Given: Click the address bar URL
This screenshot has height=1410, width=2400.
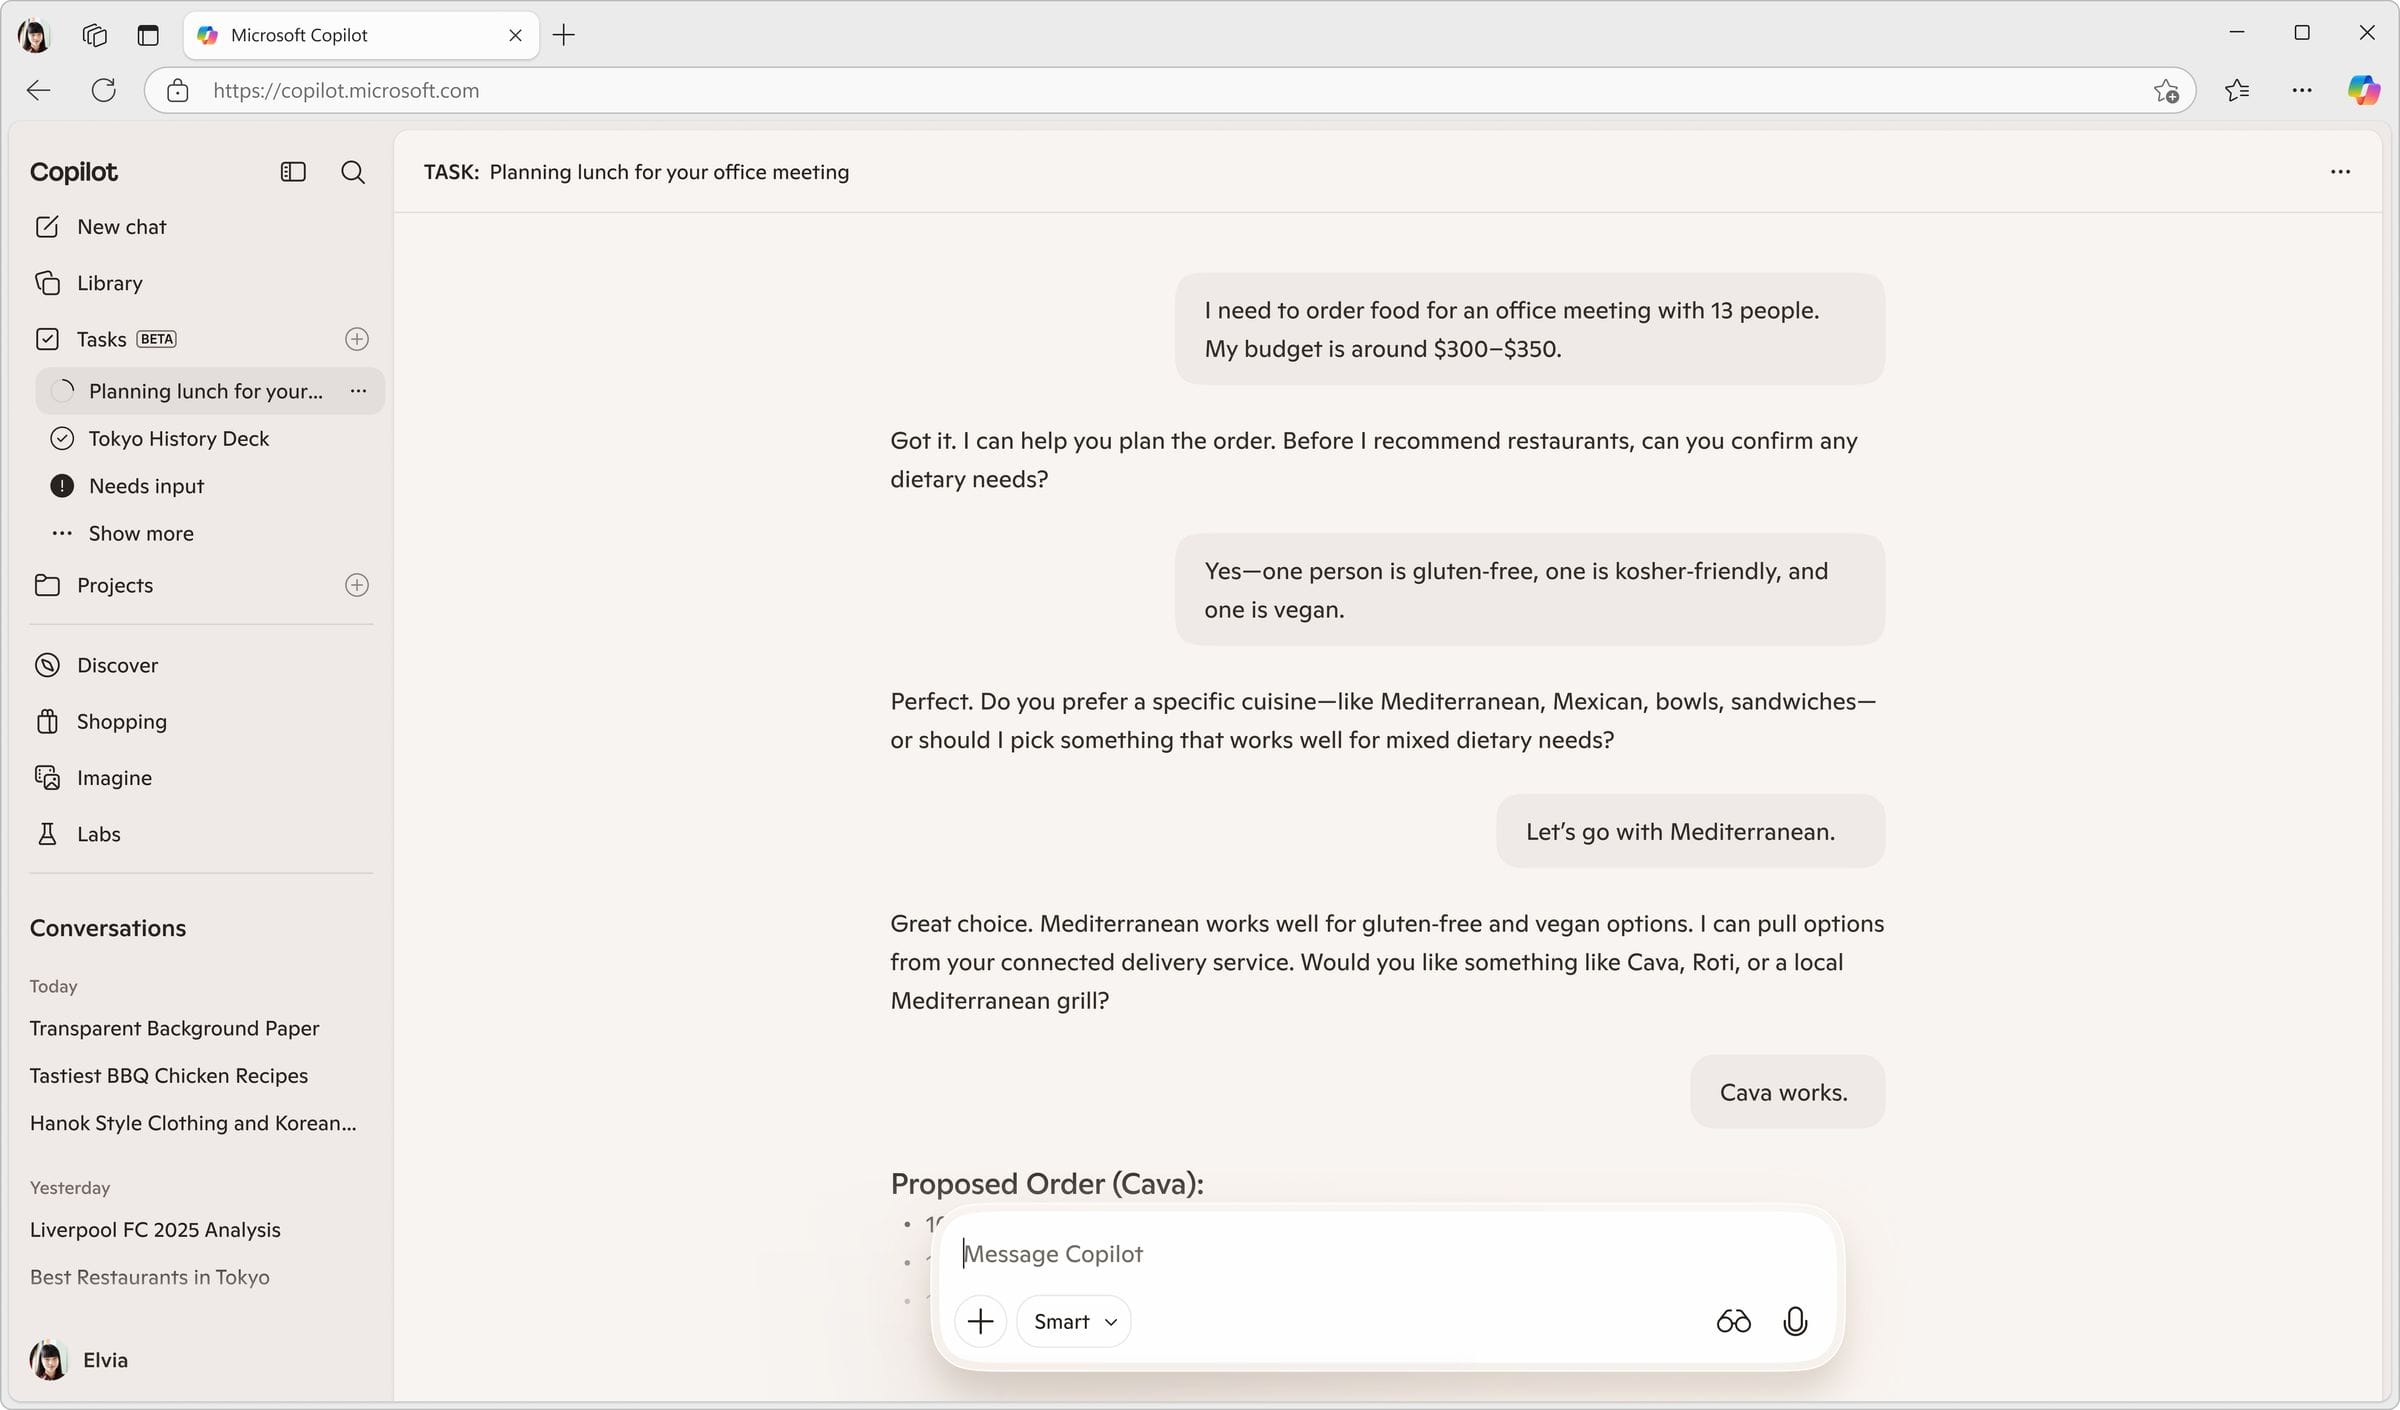Looking at the screenshot, I should pyautogui.click(x=346, y=90).
